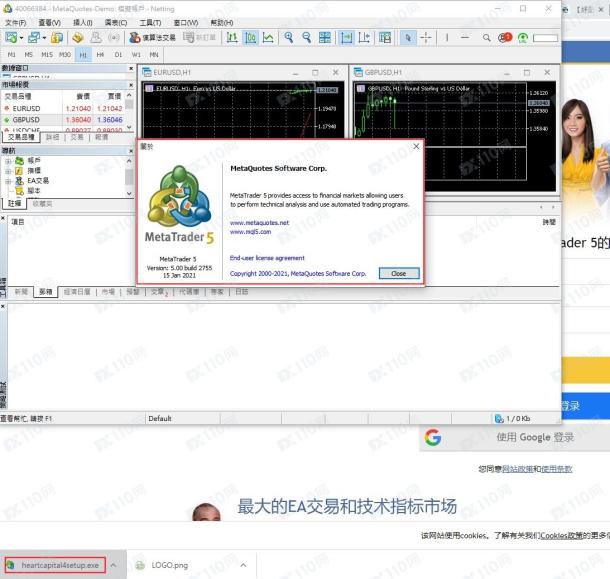Viewport: 610px width, 579px height.
Task: Expand the first tree node in Navigator
Action: (8, 161)
